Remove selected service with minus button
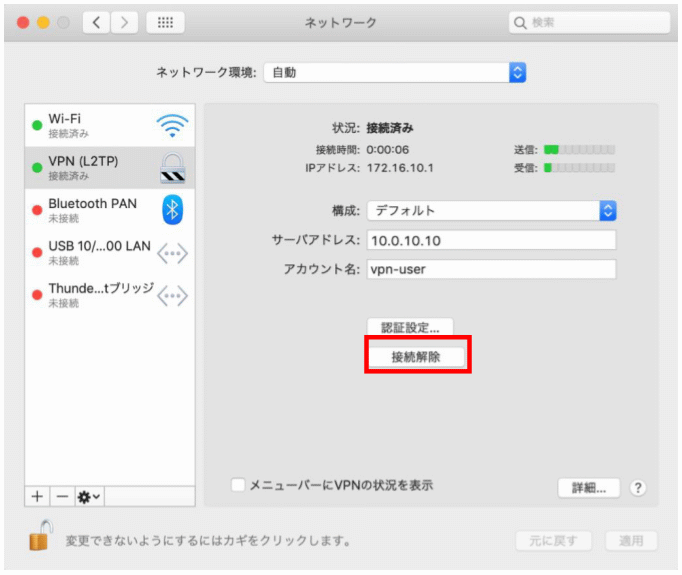This screenshot has height=575, width=682. click(59, 496)
